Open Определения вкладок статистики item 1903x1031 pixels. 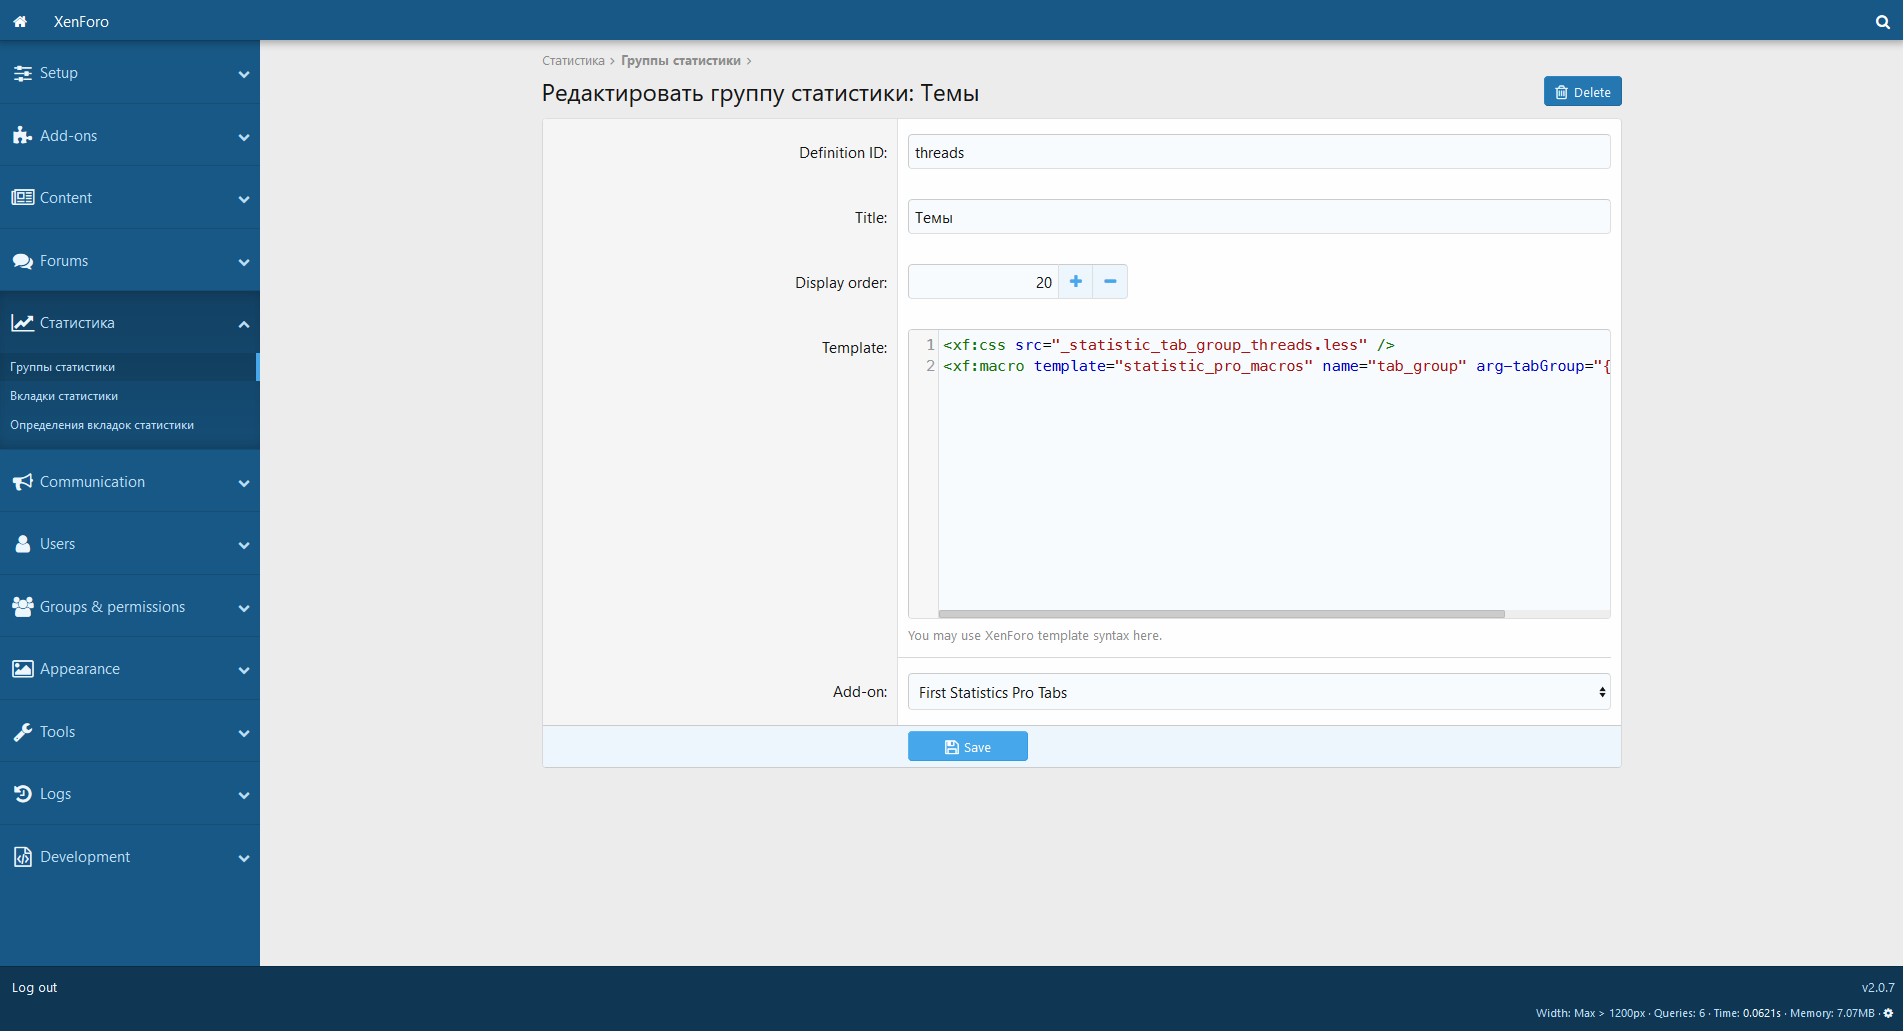(102, 425)
